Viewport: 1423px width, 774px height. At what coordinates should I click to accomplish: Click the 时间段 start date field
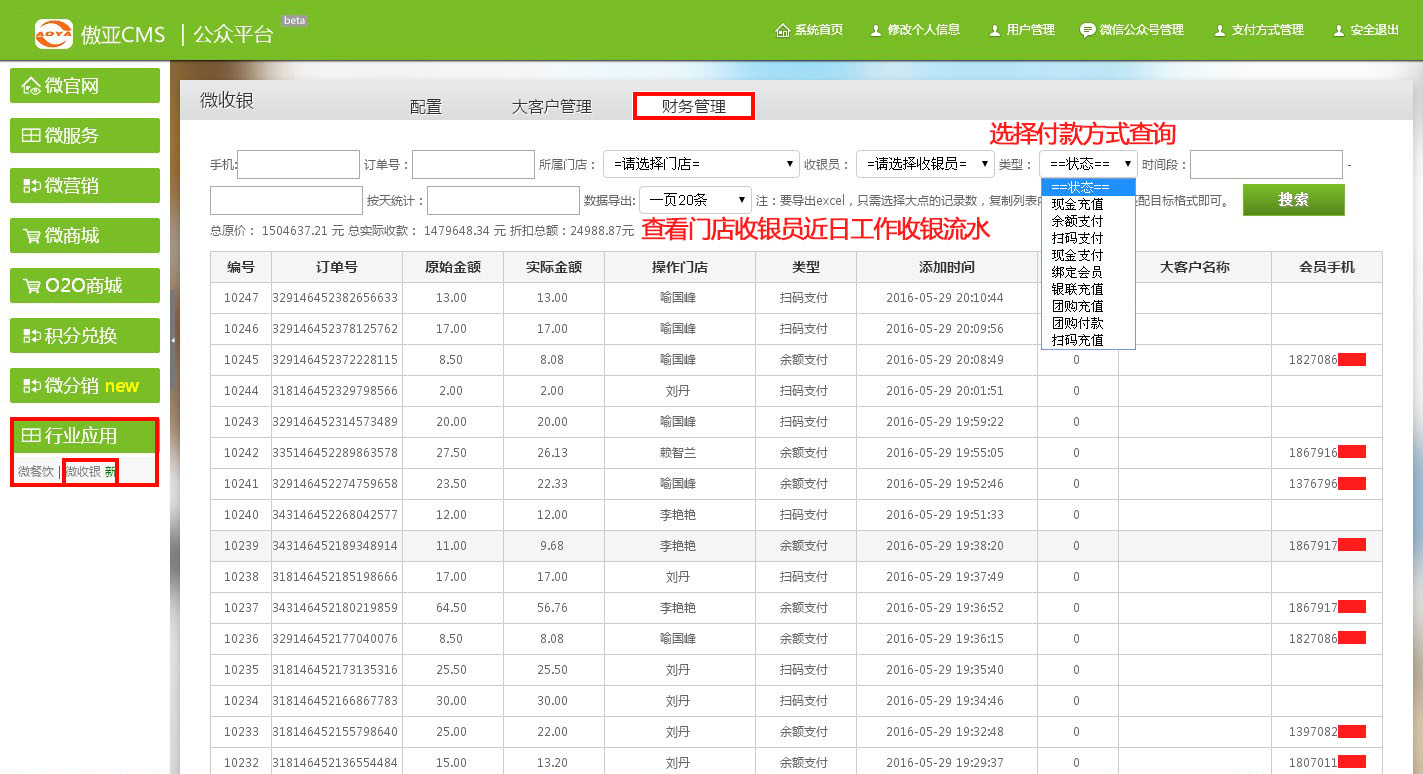[x=1265, y=164]
